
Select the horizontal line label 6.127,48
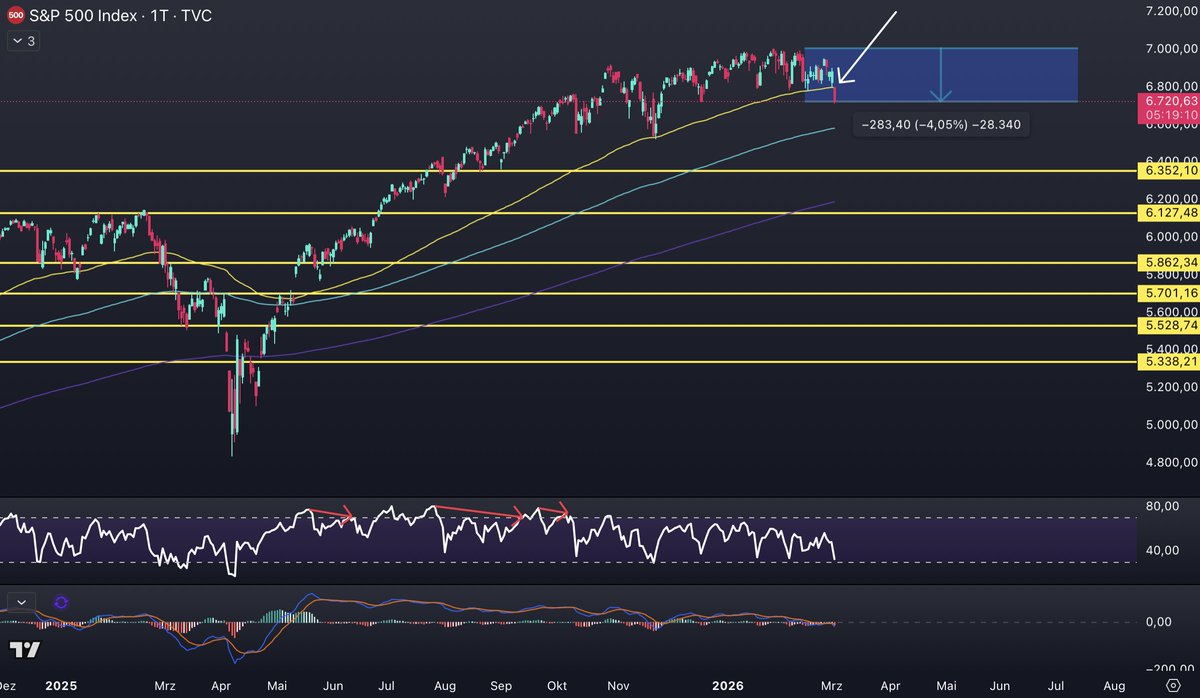click(x=1170, y=213)
